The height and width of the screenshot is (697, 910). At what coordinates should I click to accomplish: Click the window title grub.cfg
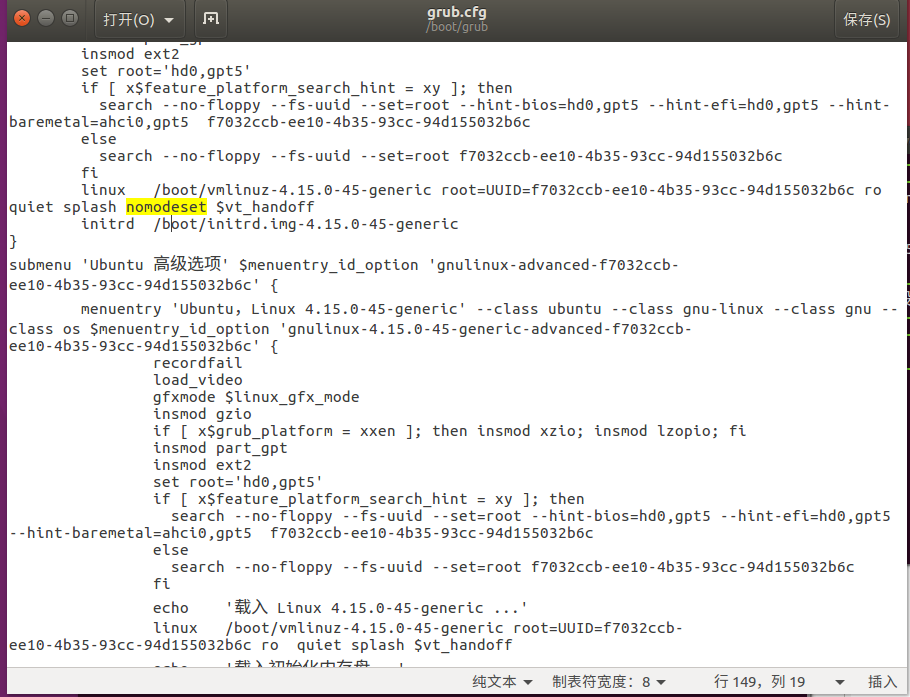457,12
